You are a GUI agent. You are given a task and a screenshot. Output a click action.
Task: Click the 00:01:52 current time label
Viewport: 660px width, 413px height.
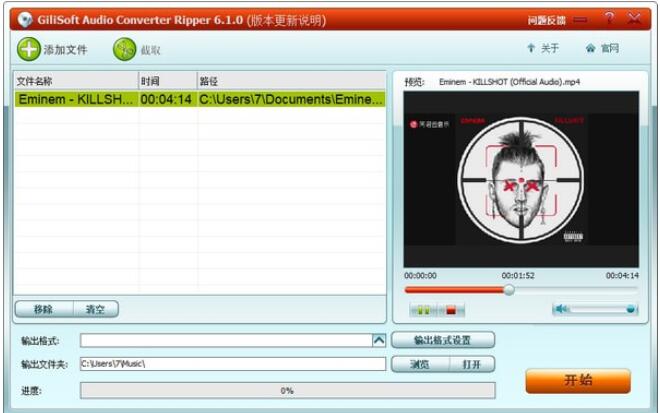[518, 276]
